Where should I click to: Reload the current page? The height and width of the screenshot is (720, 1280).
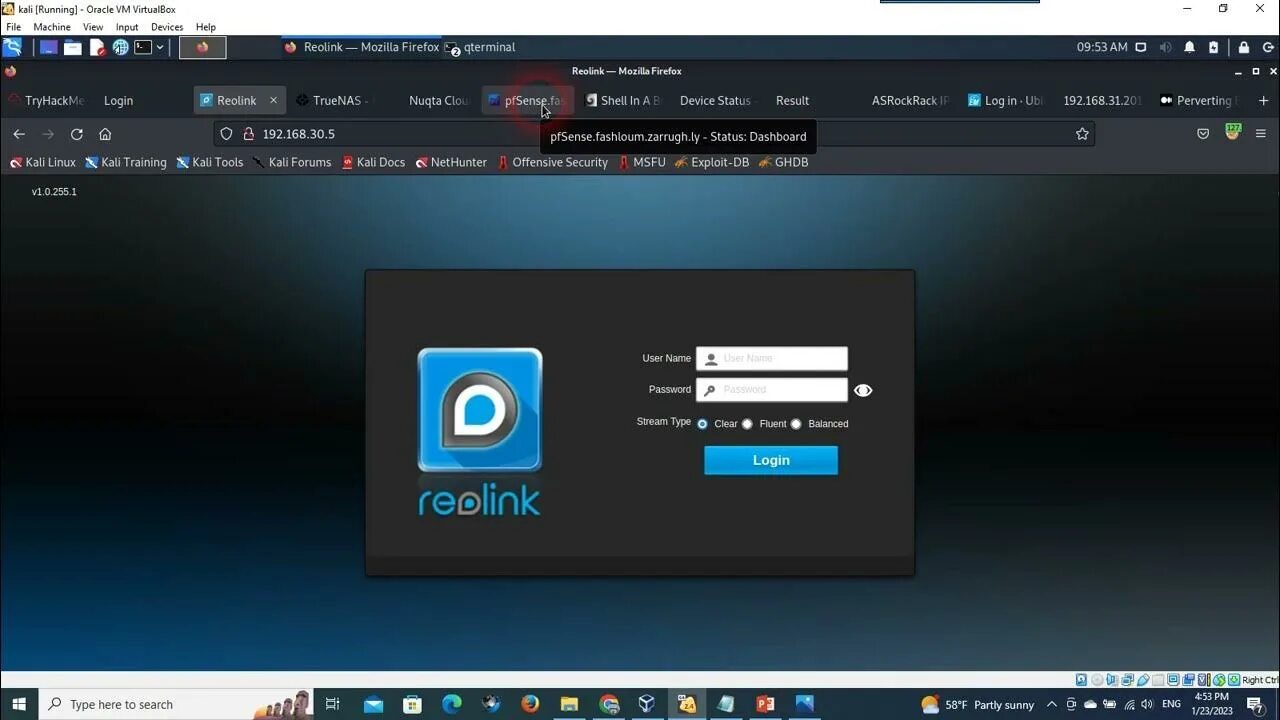click(x=77, y=134)
